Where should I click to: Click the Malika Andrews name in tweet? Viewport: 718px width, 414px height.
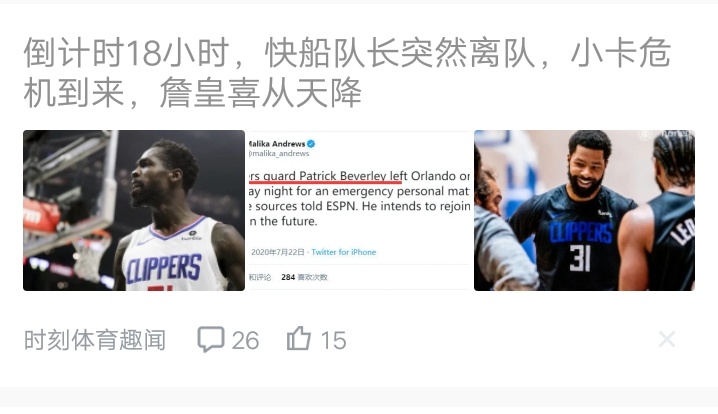click(277, 144)
